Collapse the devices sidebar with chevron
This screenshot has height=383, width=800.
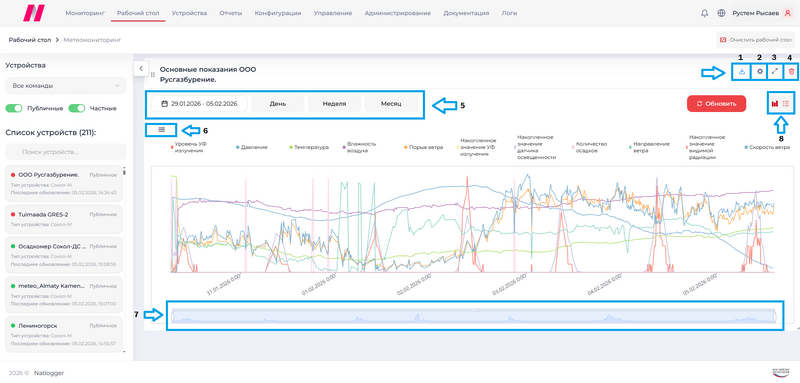pos(141,68)
